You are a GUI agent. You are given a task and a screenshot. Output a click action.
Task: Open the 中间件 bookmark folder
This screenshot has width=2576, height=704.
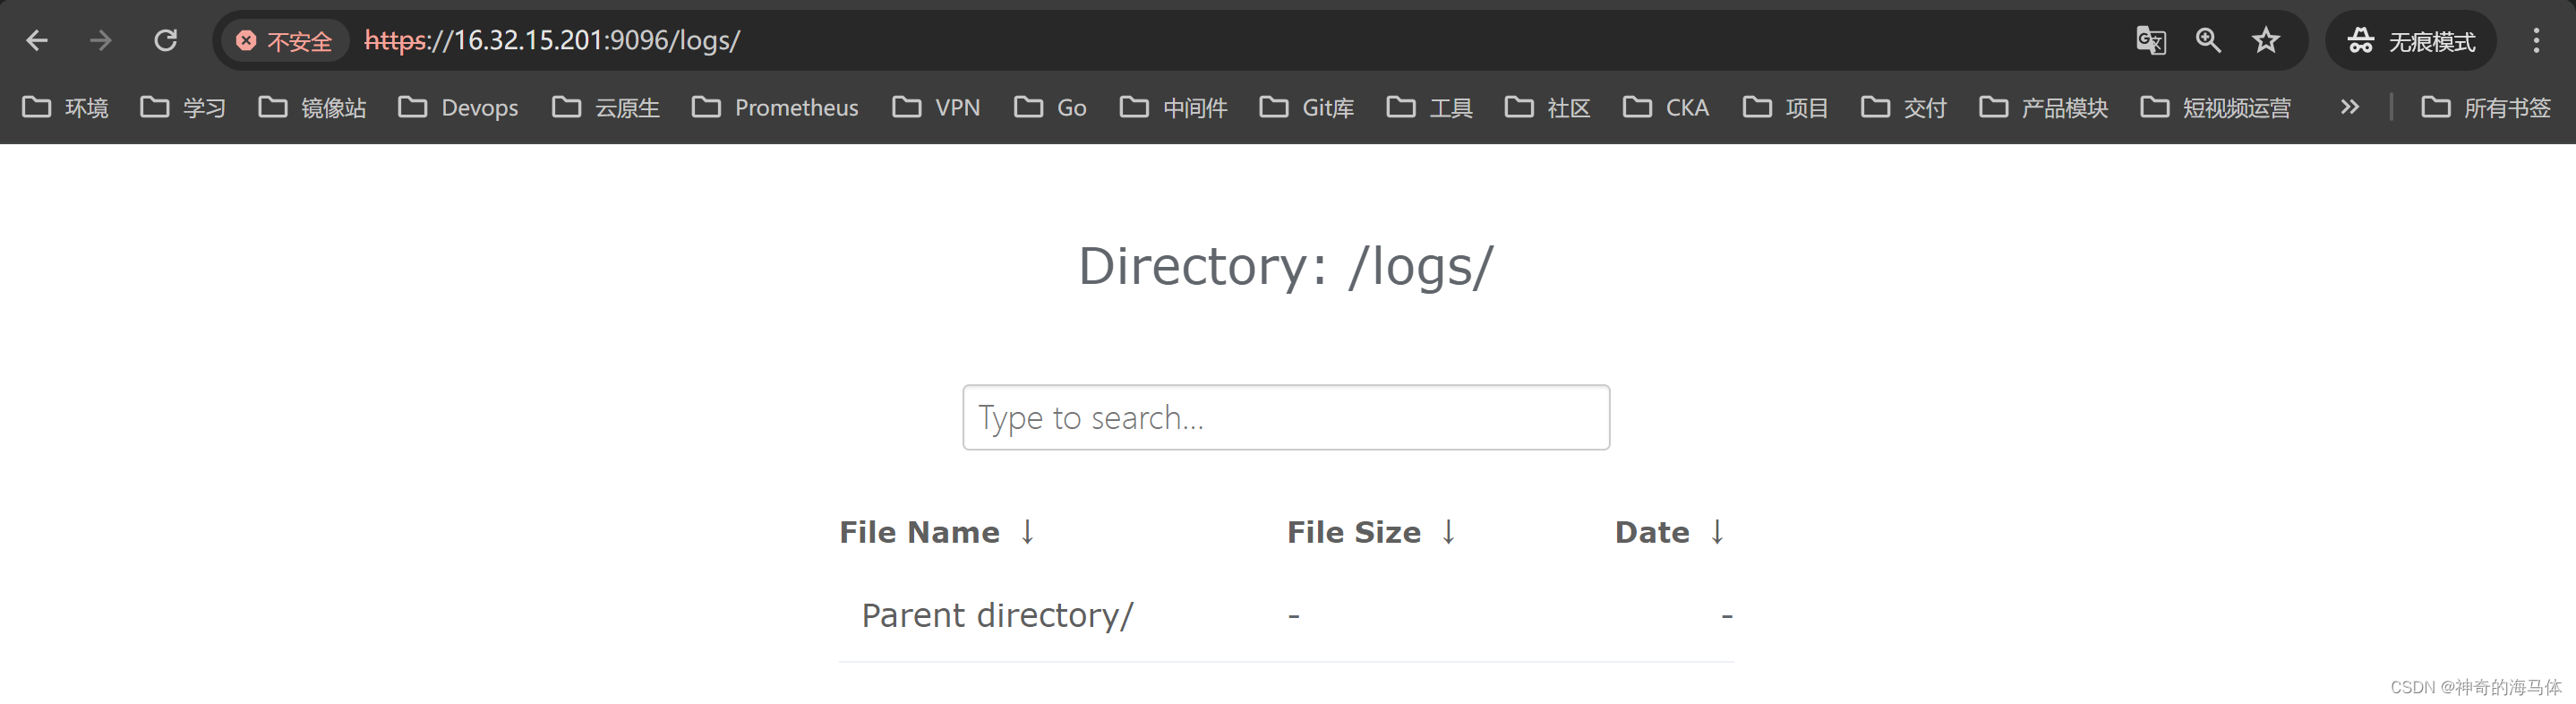point(1174,107)
